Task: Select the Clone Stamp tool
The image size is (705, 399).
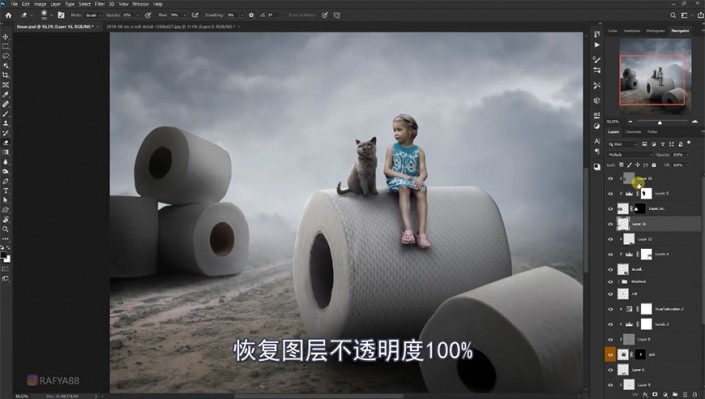Action: pyautogui.click(x=5, y=123)
